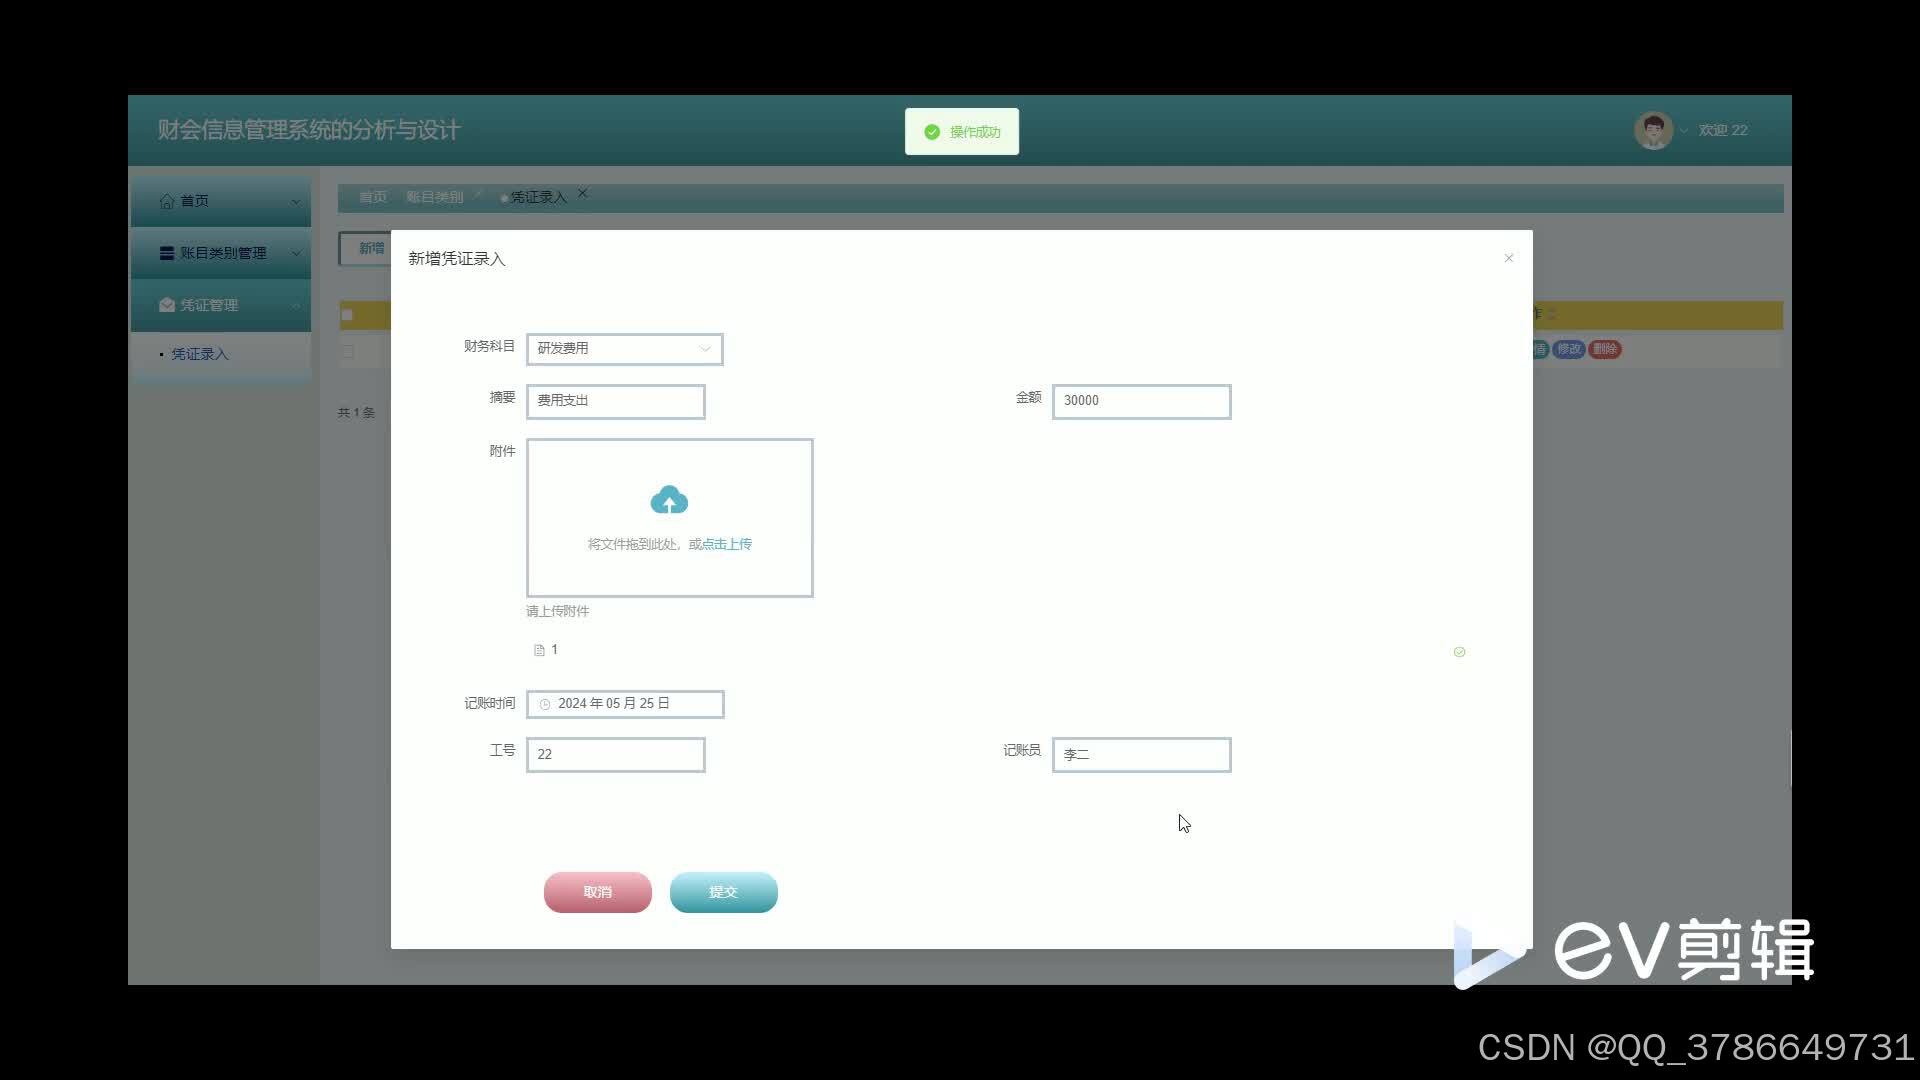The image size is (1920, 1080).
Task: Collapse the 首页 sidebar chevron
Action: (296, 202)
